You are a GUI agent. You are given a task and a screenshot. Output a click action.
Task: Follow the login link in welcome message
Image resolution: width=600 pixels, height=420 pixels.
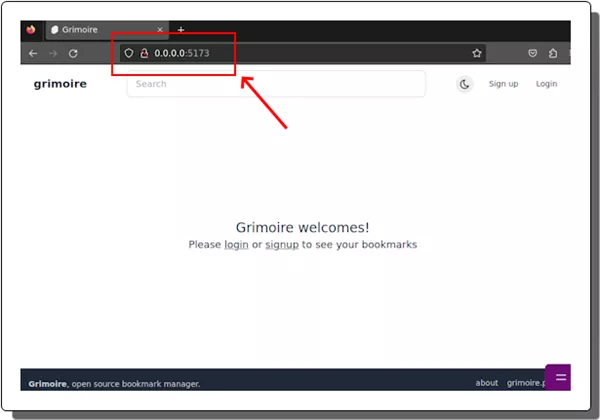pyautogui.click(x=236, y=245)
